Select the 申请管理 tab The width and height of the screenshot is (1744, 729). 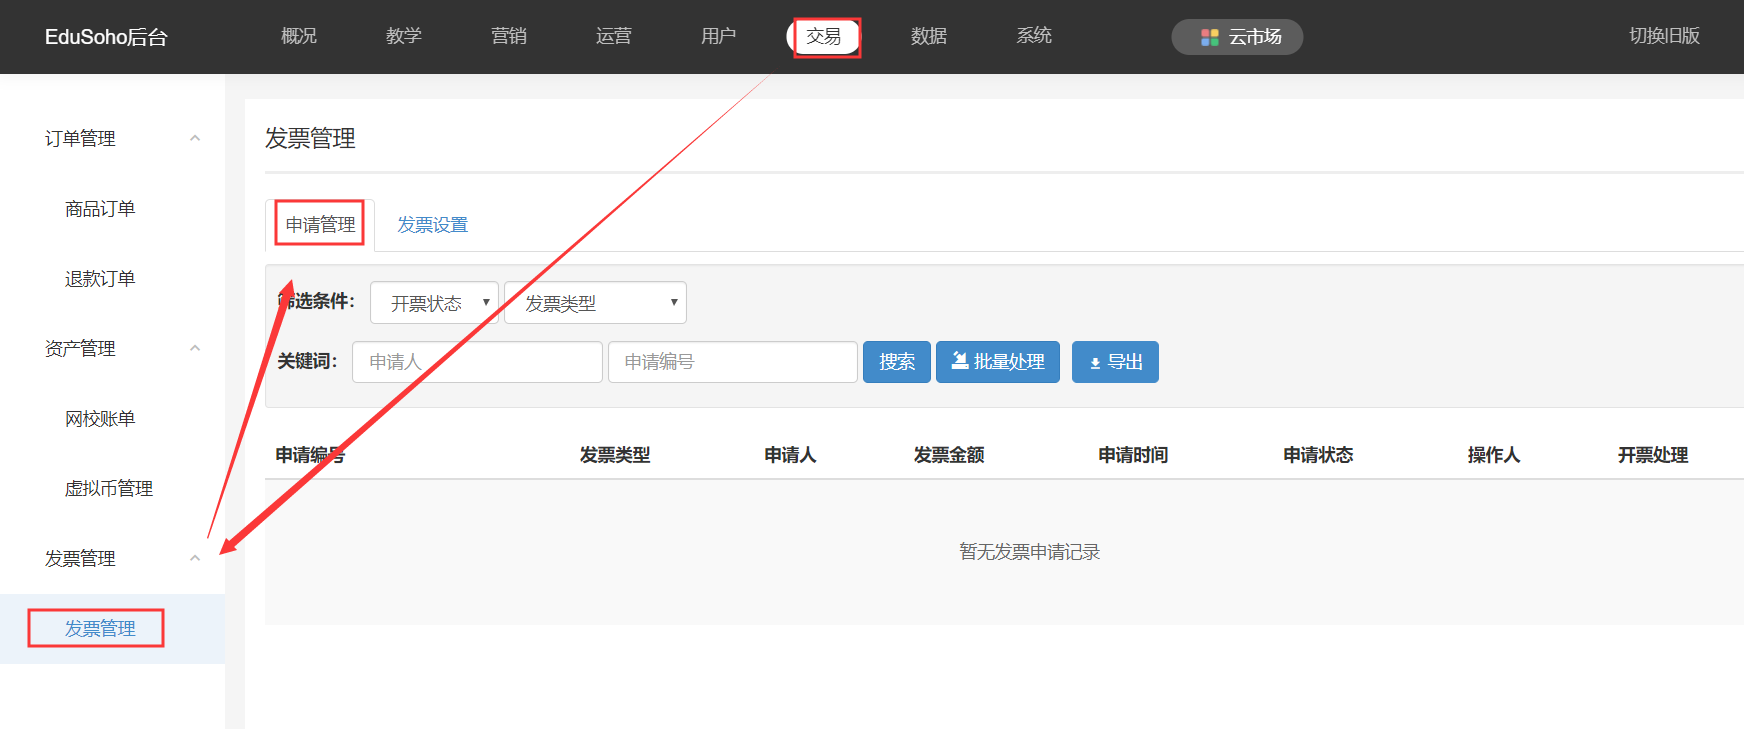pyautogui.click(x=320, y=225)
